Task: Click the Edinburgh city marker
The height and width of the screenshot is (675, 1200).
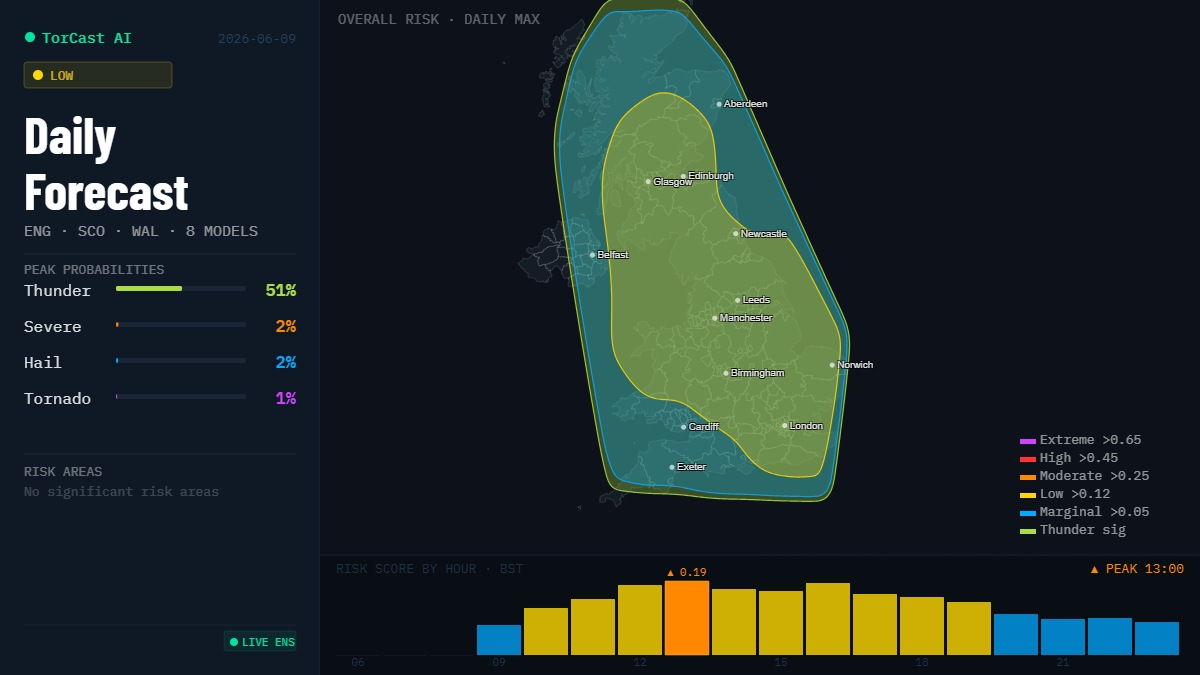Action: 684,176
